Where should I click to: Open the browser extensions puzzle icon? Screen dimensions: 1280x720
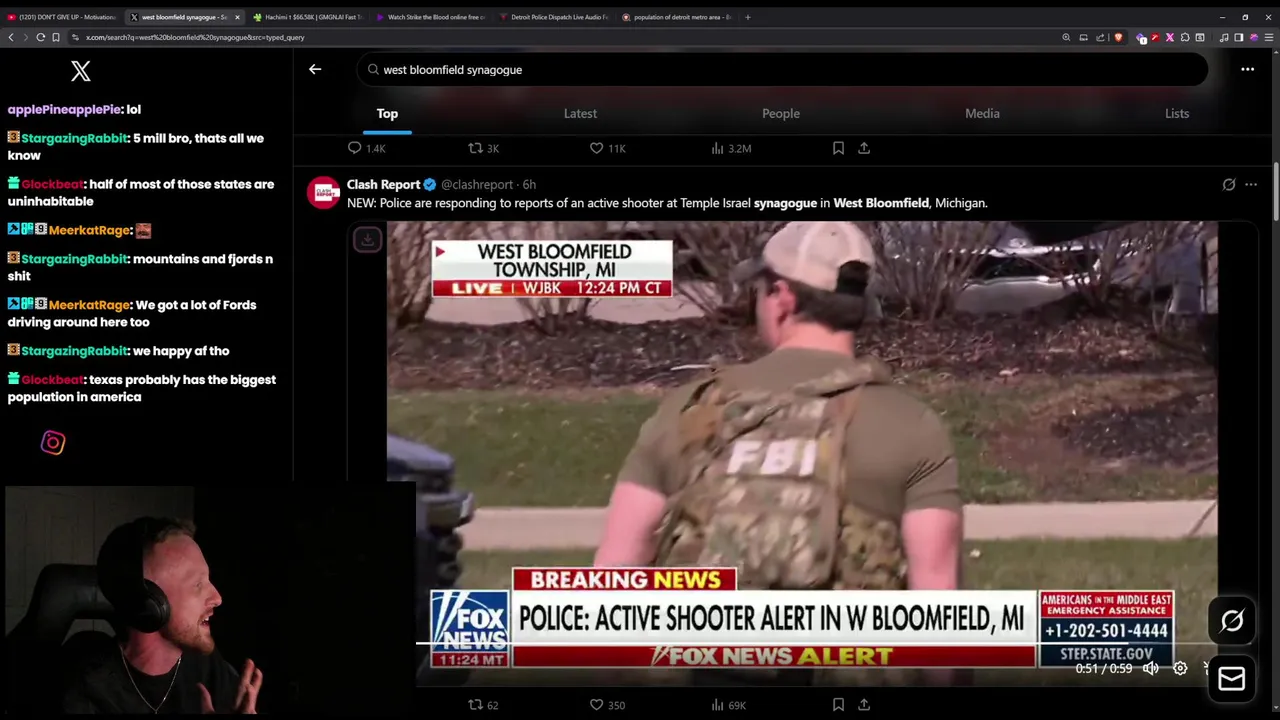tap(1185, 37)
